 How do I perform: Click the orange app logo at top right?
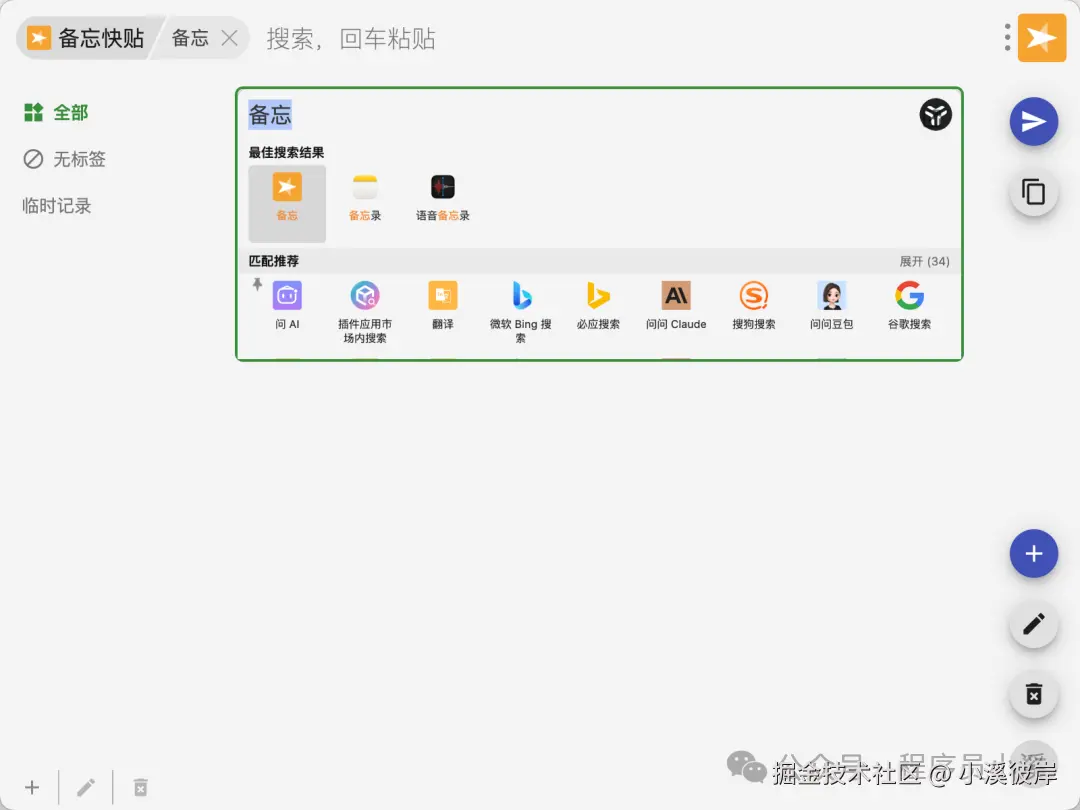(x=1041, y=37)
